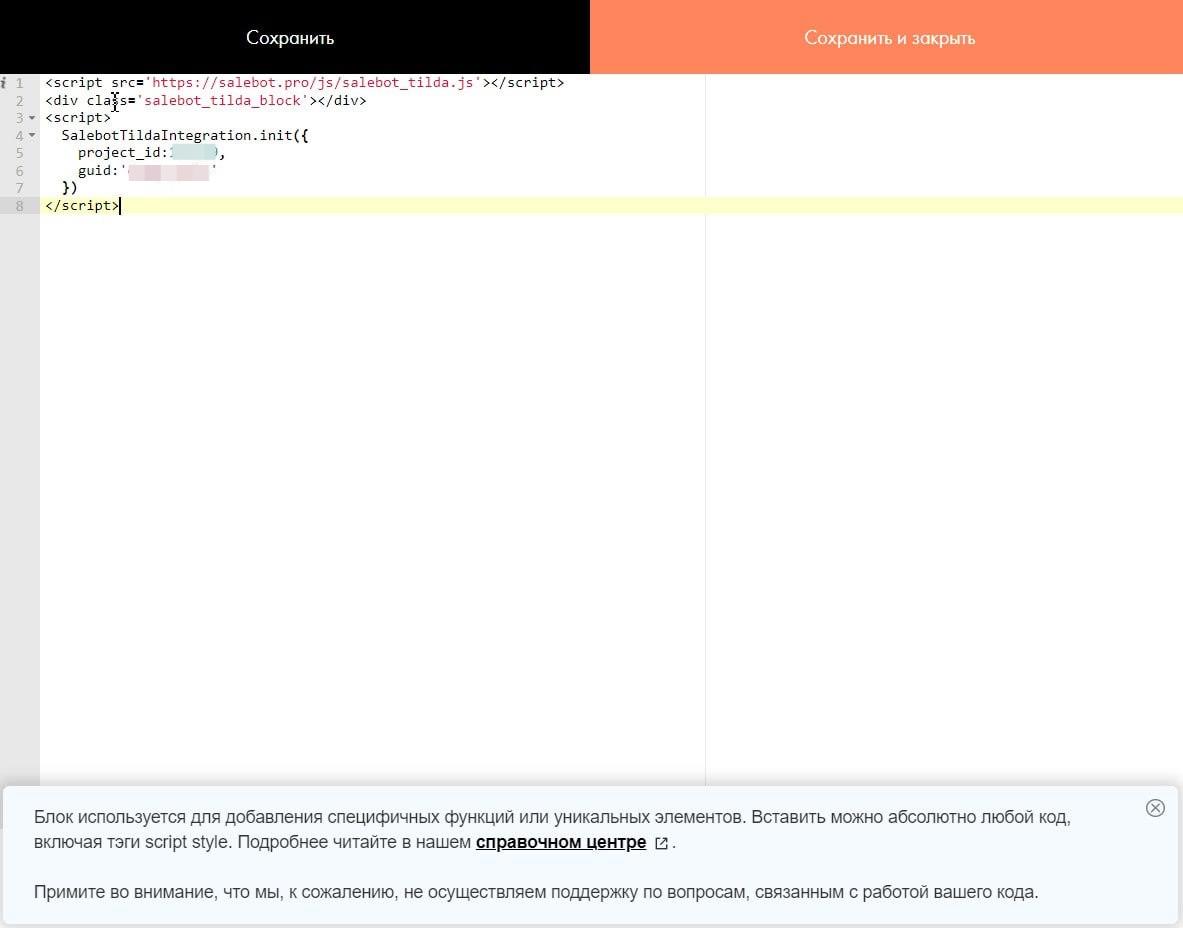Click line number 5 in the gutter
The image size is (1183, 928).
20,153
